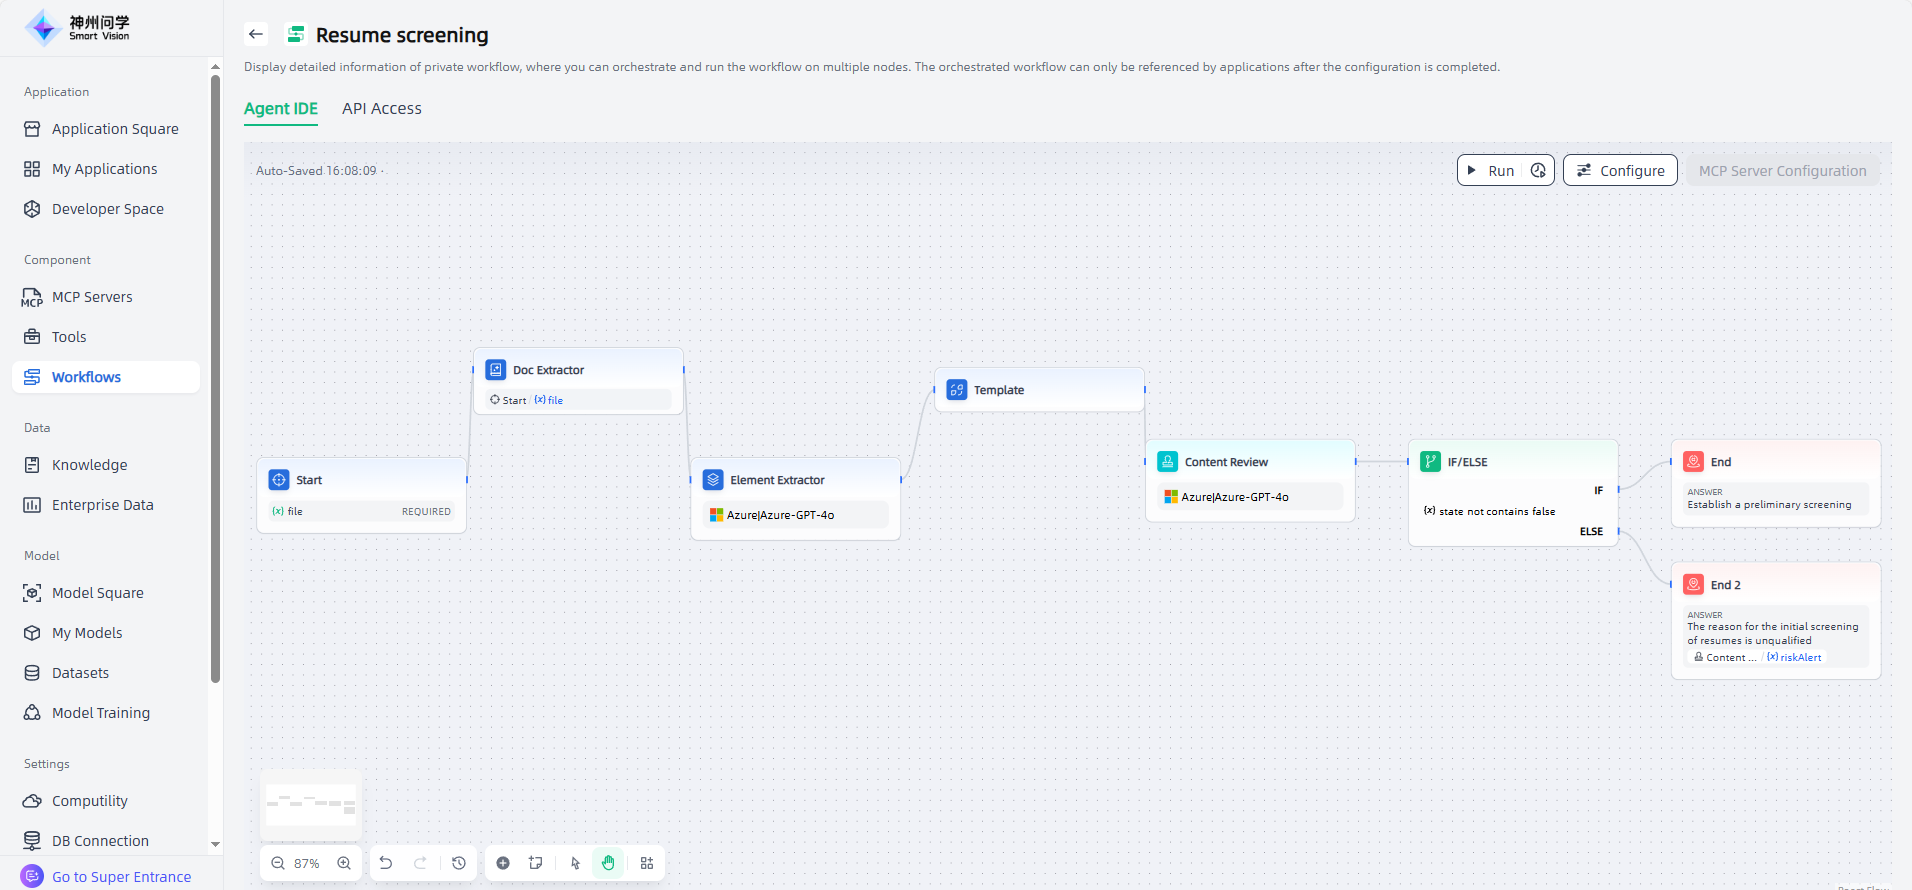This screenshot has height=890, width=1912.
Task: Select the Agent IDE tab
Action: point(281,109)
